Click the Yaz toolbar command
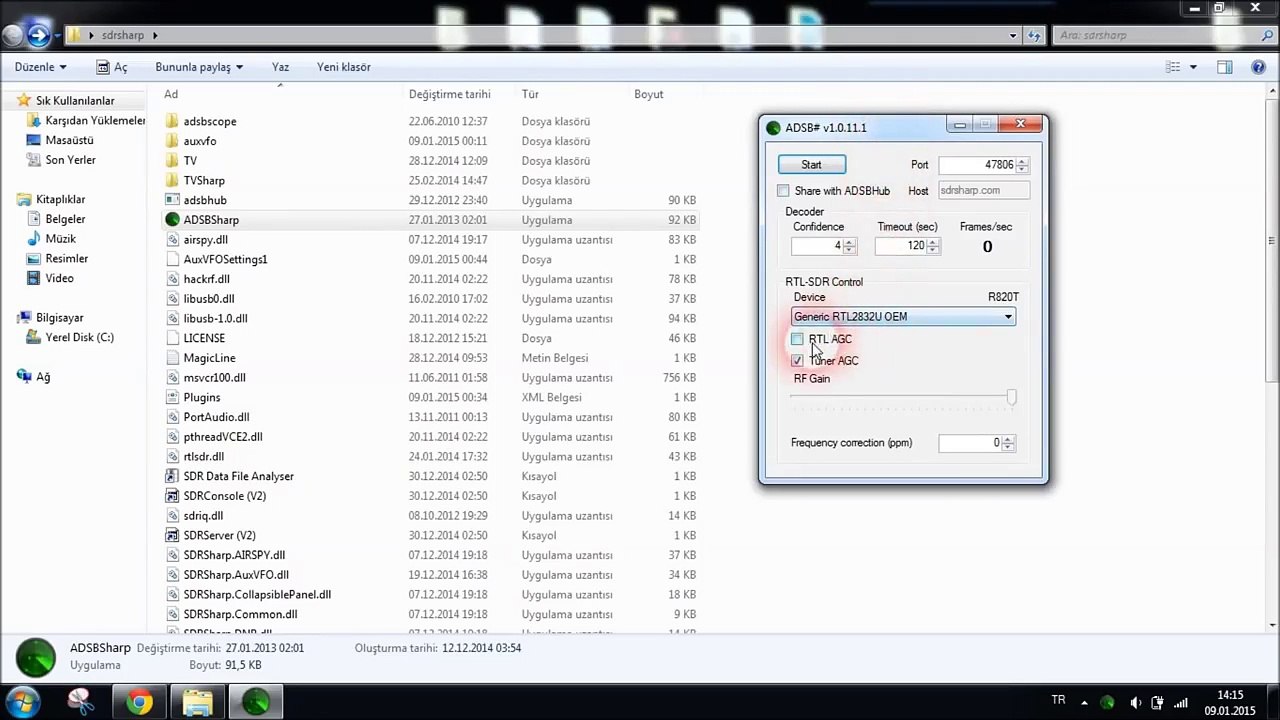 point(280,67)
